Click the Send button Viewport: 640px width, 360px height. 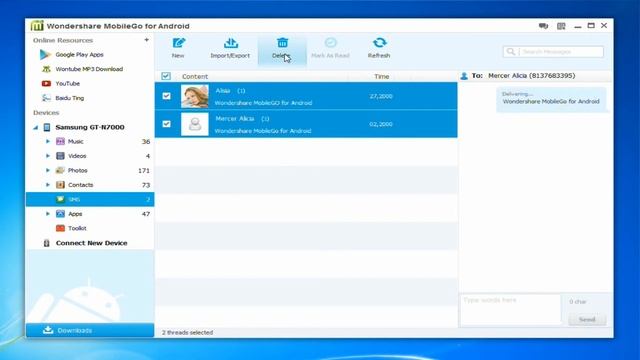[587, 319]
